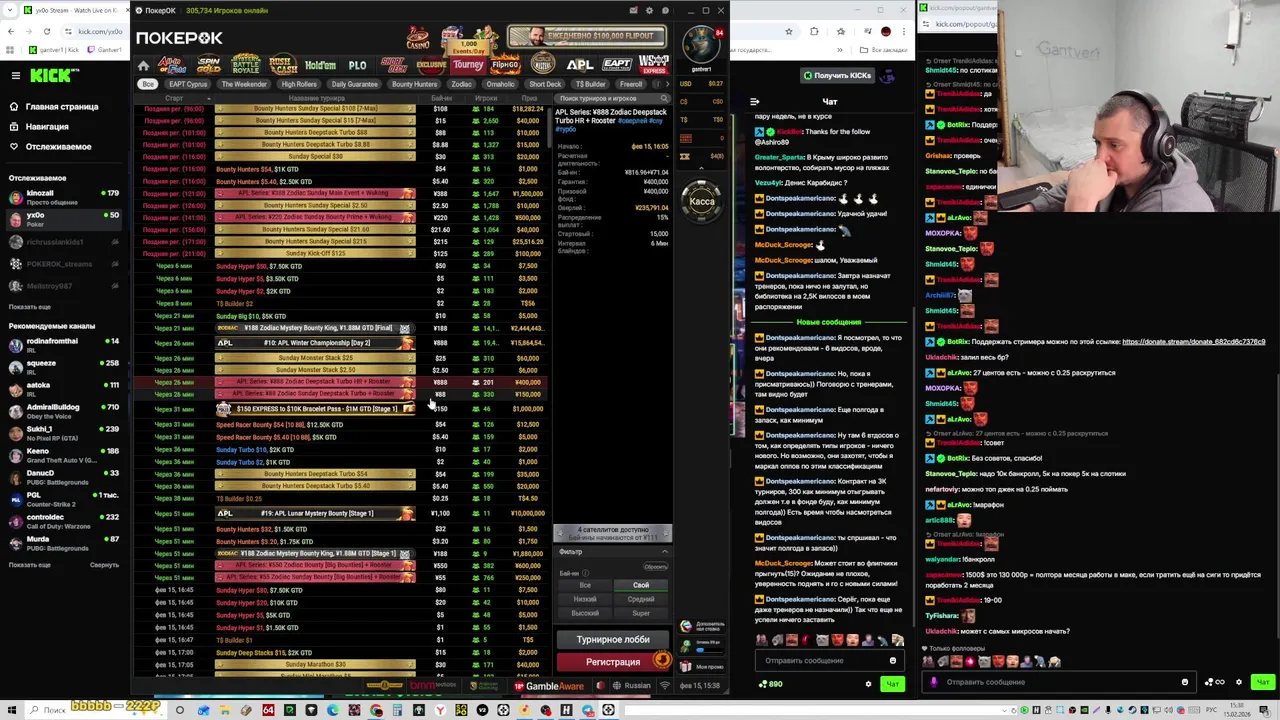Choose 'Свой' buy-in filter option
The height and width of the screenshot is (720, 1280).
pos(641,585)
